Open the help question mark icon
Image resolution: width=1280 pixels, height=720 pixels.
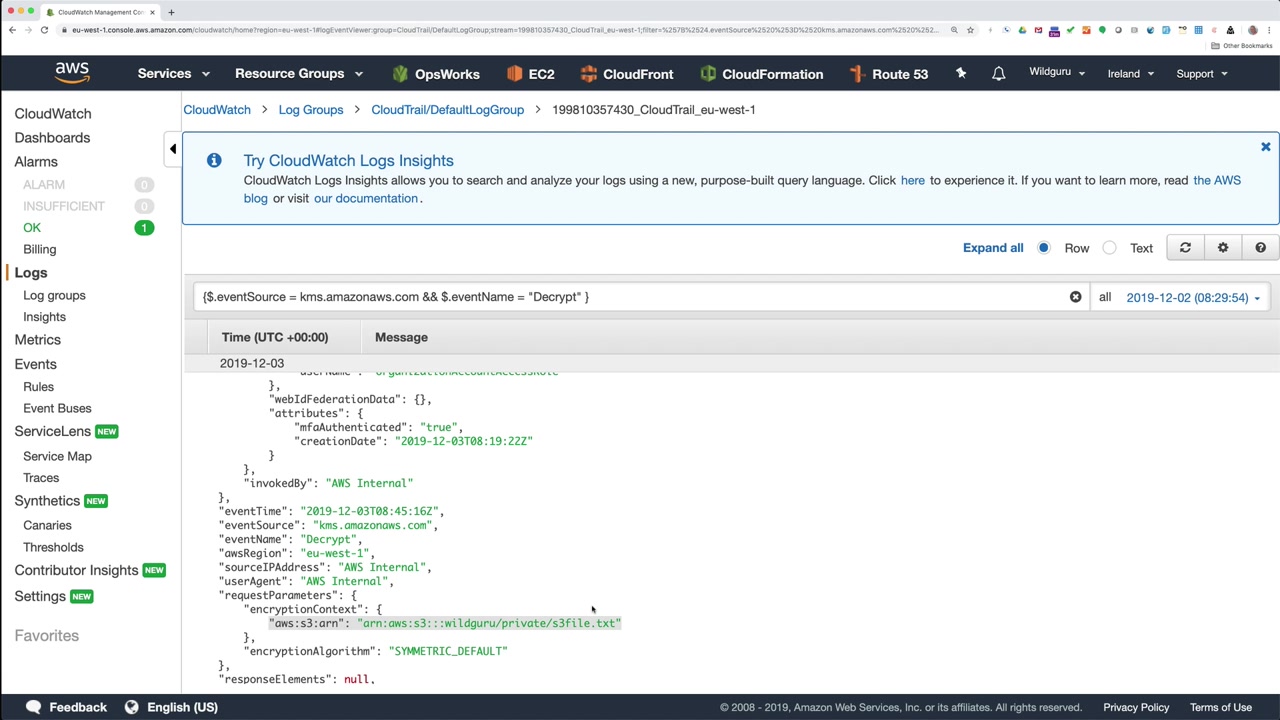[x=1260, y=248]
